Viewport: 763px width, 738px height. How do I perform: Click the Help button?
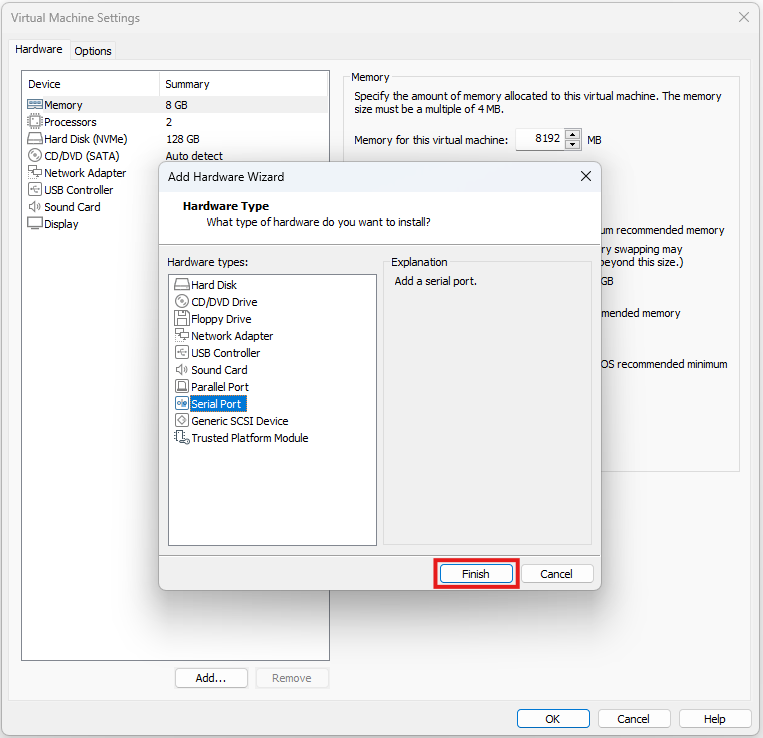[x=714, y=719]
